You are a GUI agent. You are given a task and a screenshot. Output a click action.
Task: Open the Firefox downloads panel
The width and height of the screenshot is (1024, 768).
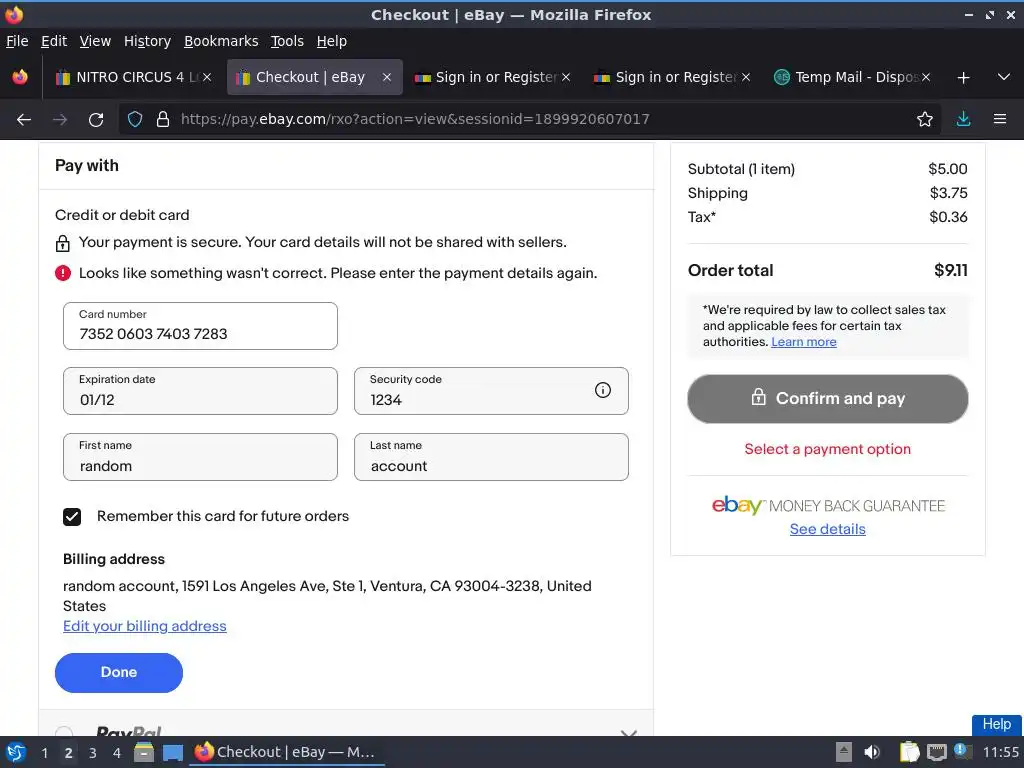coord(963,120)
